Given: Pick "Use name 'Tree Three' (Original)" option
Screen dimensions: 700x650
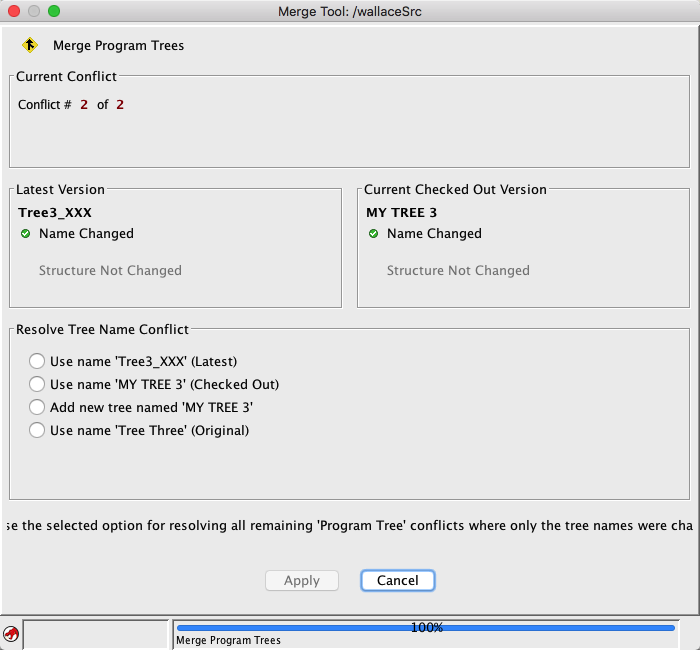Looking at the screenshot, I should click(37, 430).
